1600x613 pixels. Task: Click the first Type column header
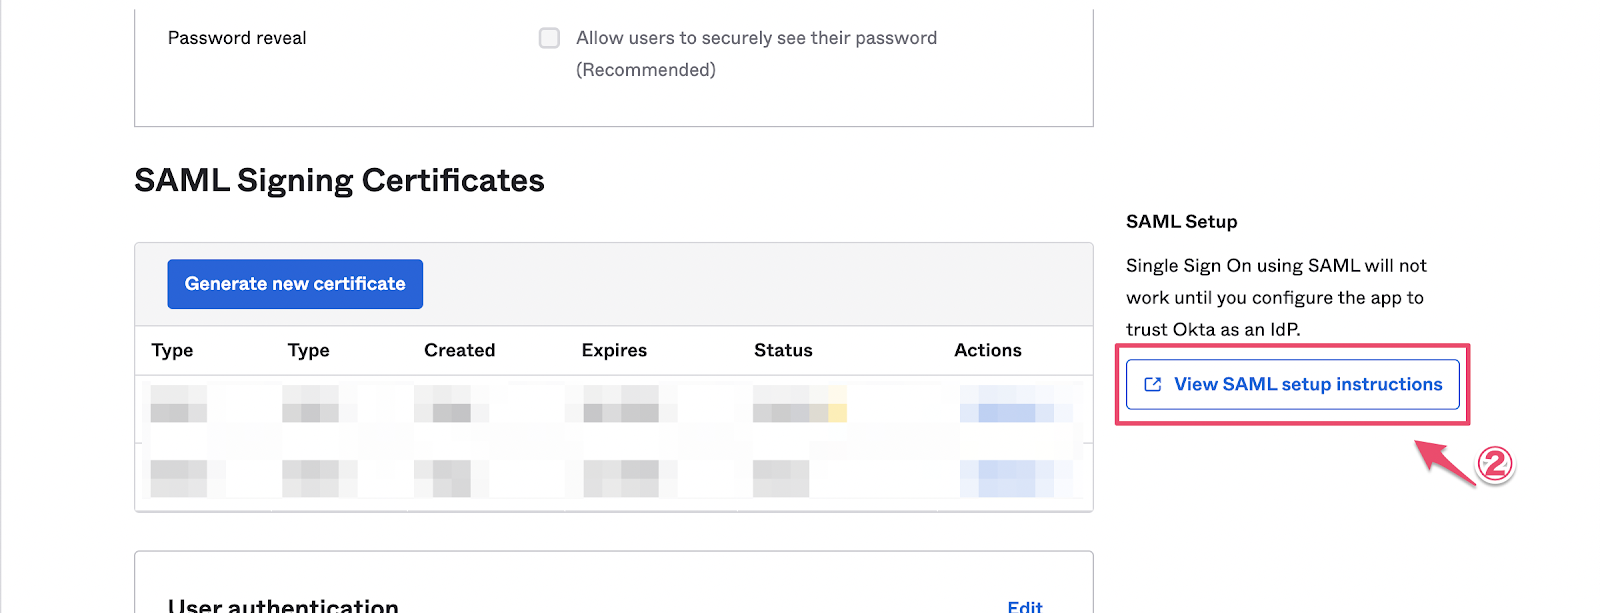[172, 350]
